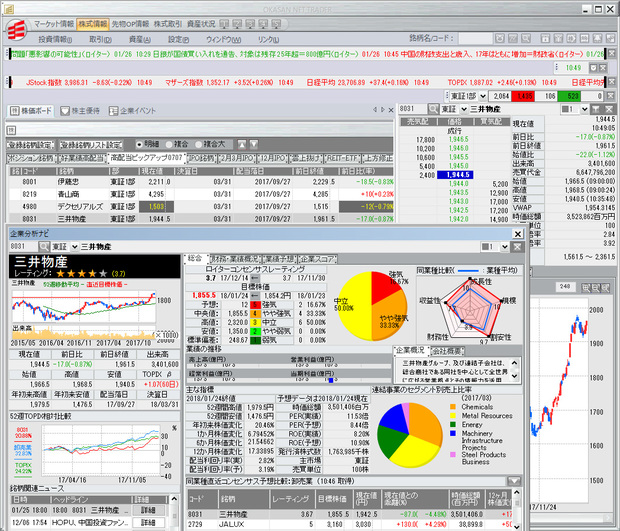This screenshot has width=620, height=531.
Task: Click 登録銘柄設定 button
Action: coord(30,145)
